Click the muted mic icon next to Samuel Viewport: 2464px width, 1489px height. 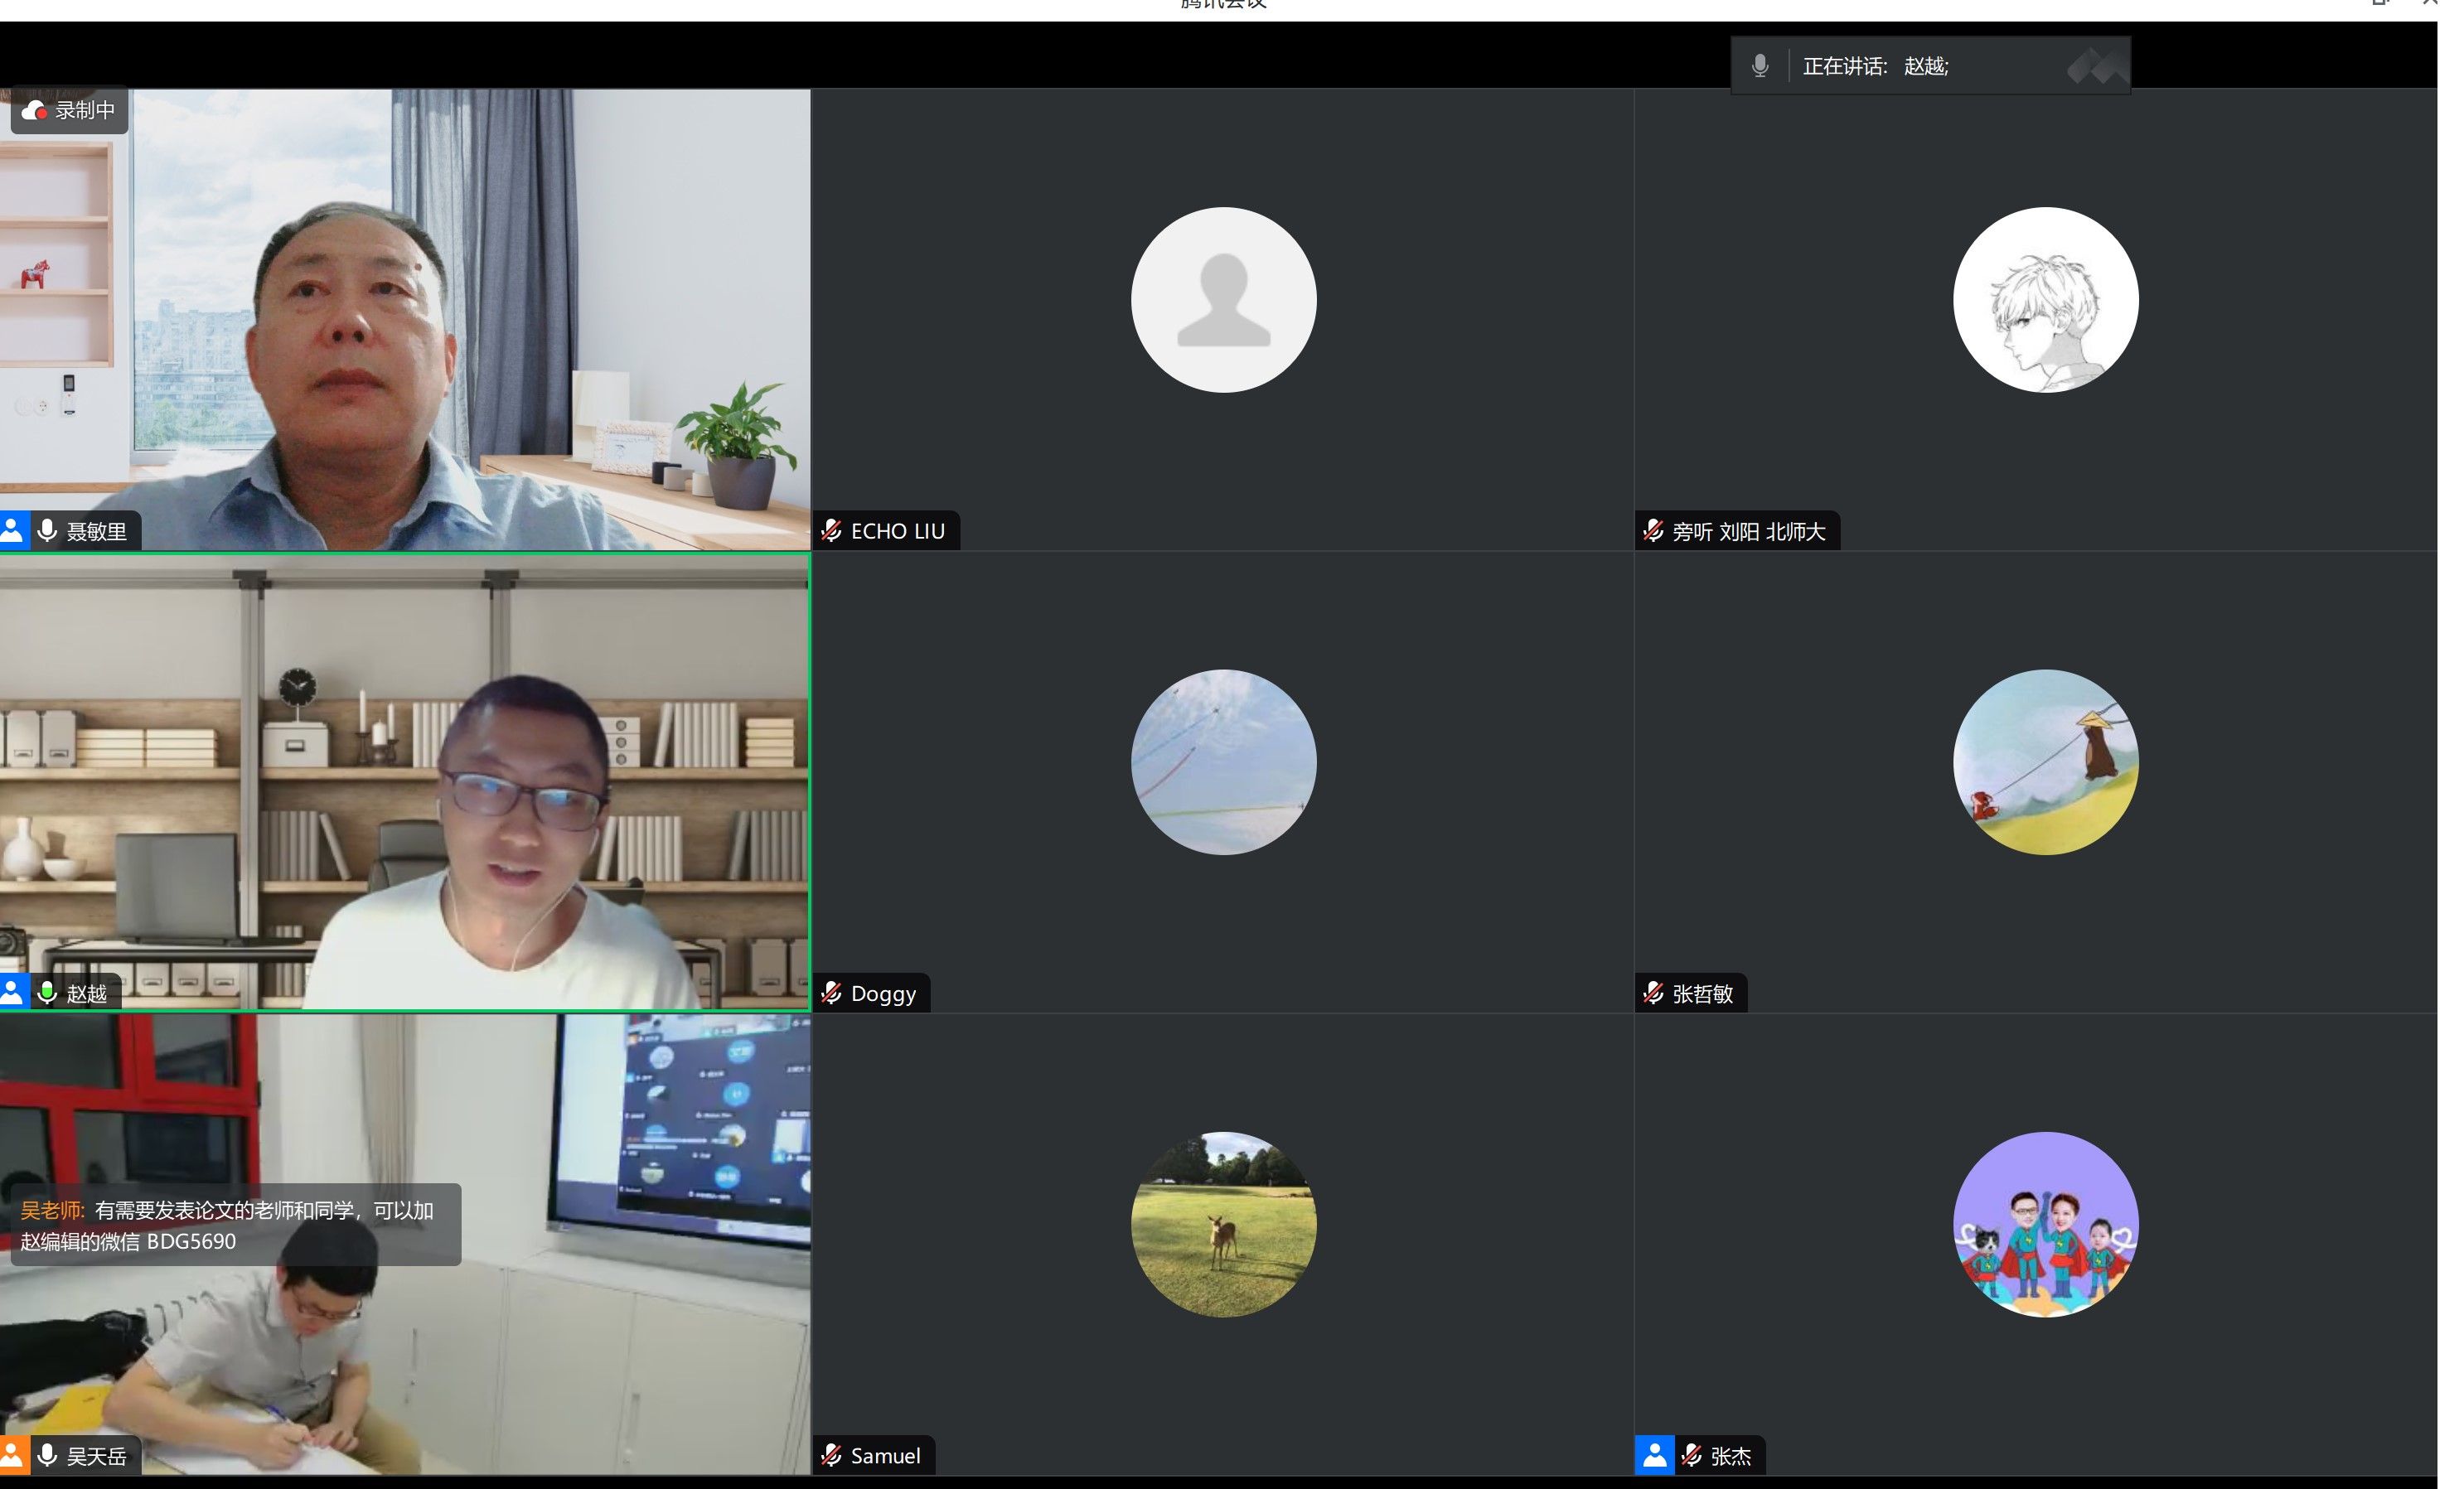pos(831,1454)
